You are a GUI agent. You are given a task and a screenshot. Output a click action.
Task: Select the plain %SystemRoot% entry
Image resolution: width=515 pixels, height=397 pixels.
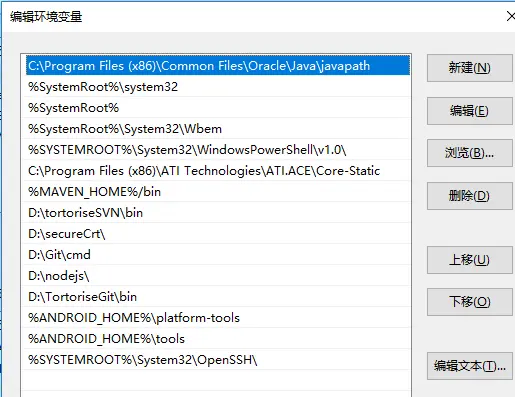218,108
